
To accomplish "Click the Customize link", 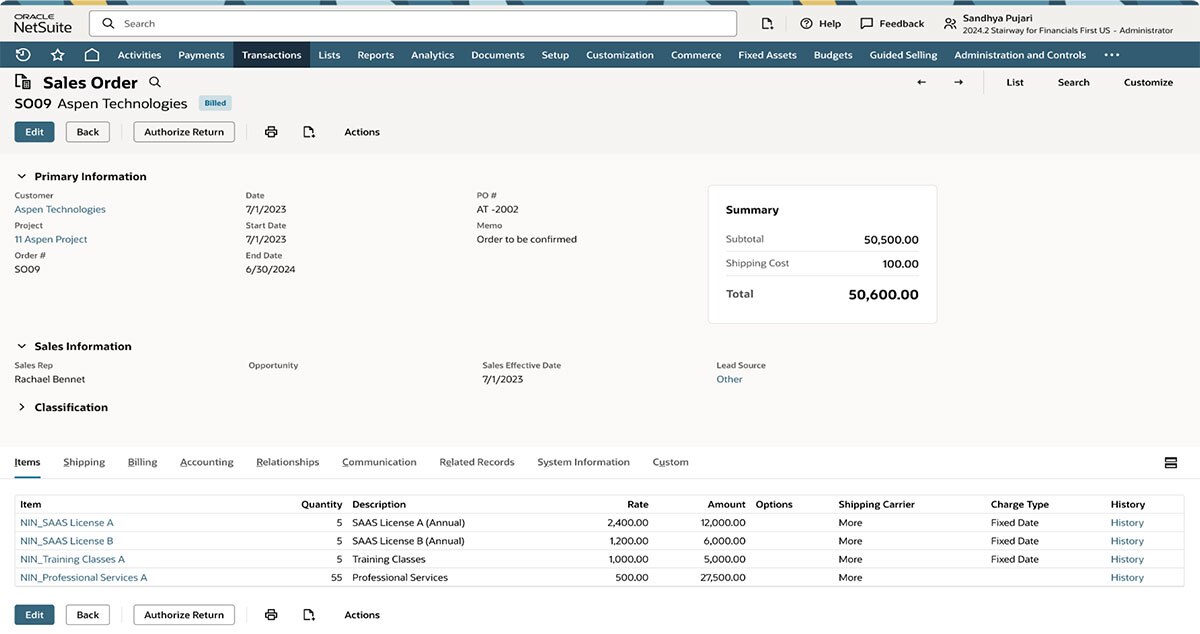I will click(1148, 82).
